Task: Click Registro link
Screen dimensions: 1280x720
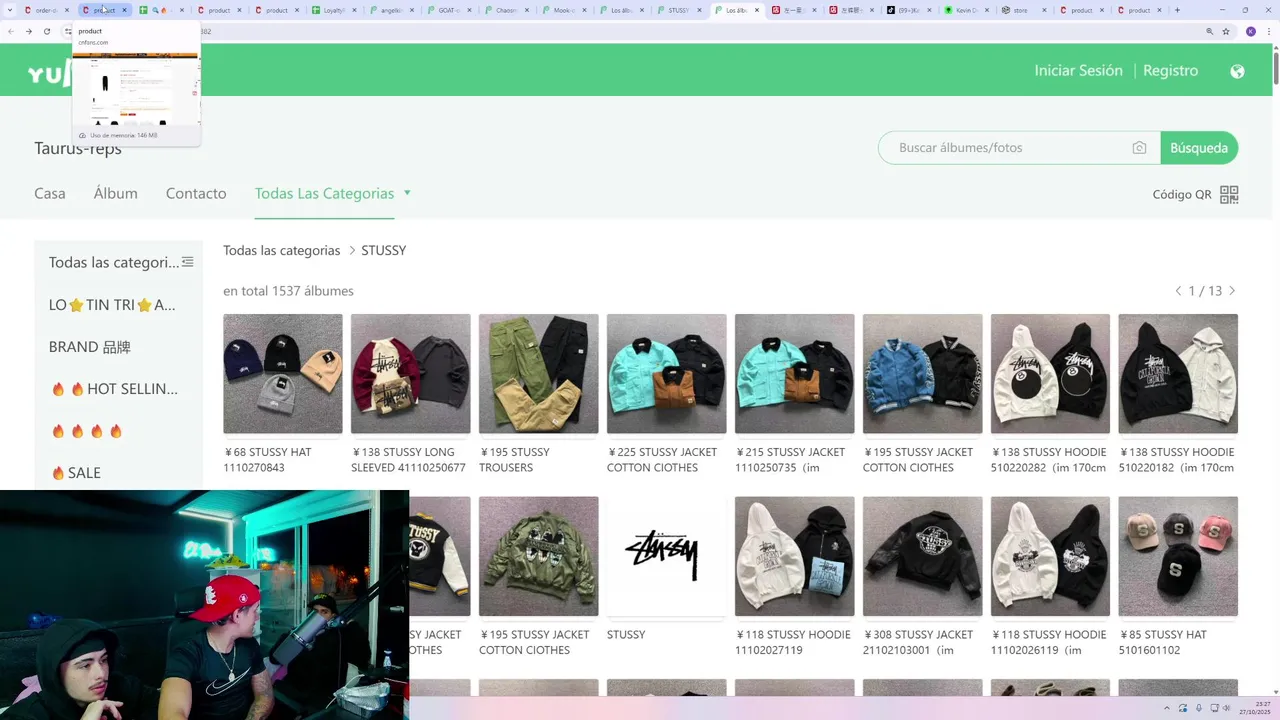Action: click(1170, 71)
